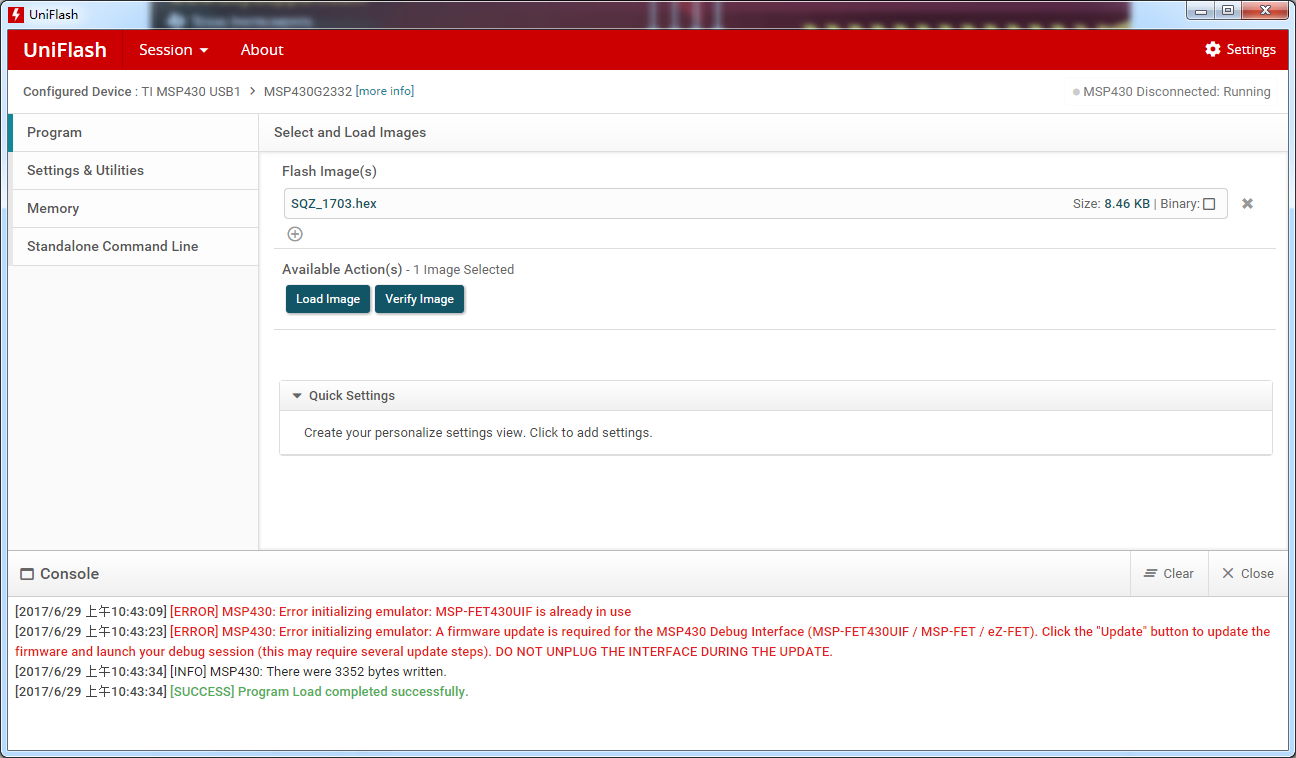
Task: Add another flash image with plus icon
Action: click(x=295, y=234)
